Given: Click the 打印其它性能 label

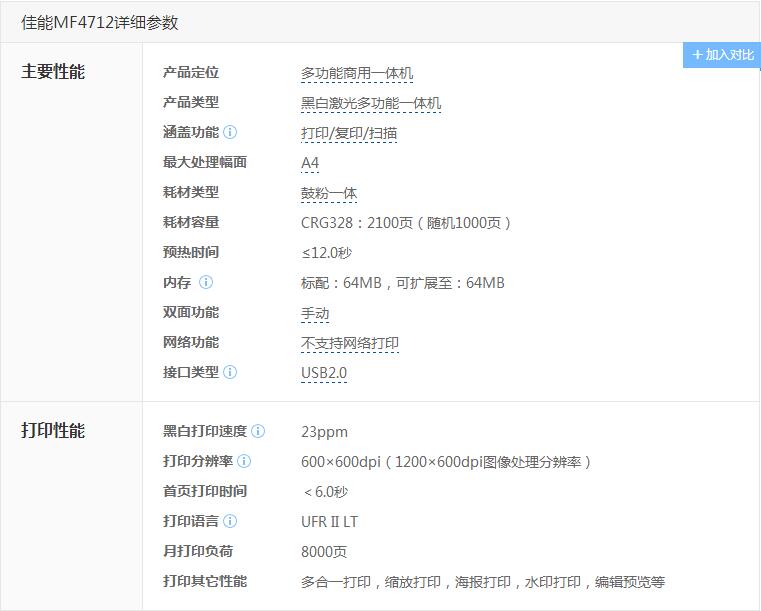Looking at the screenshot, I should coord(205,581).
